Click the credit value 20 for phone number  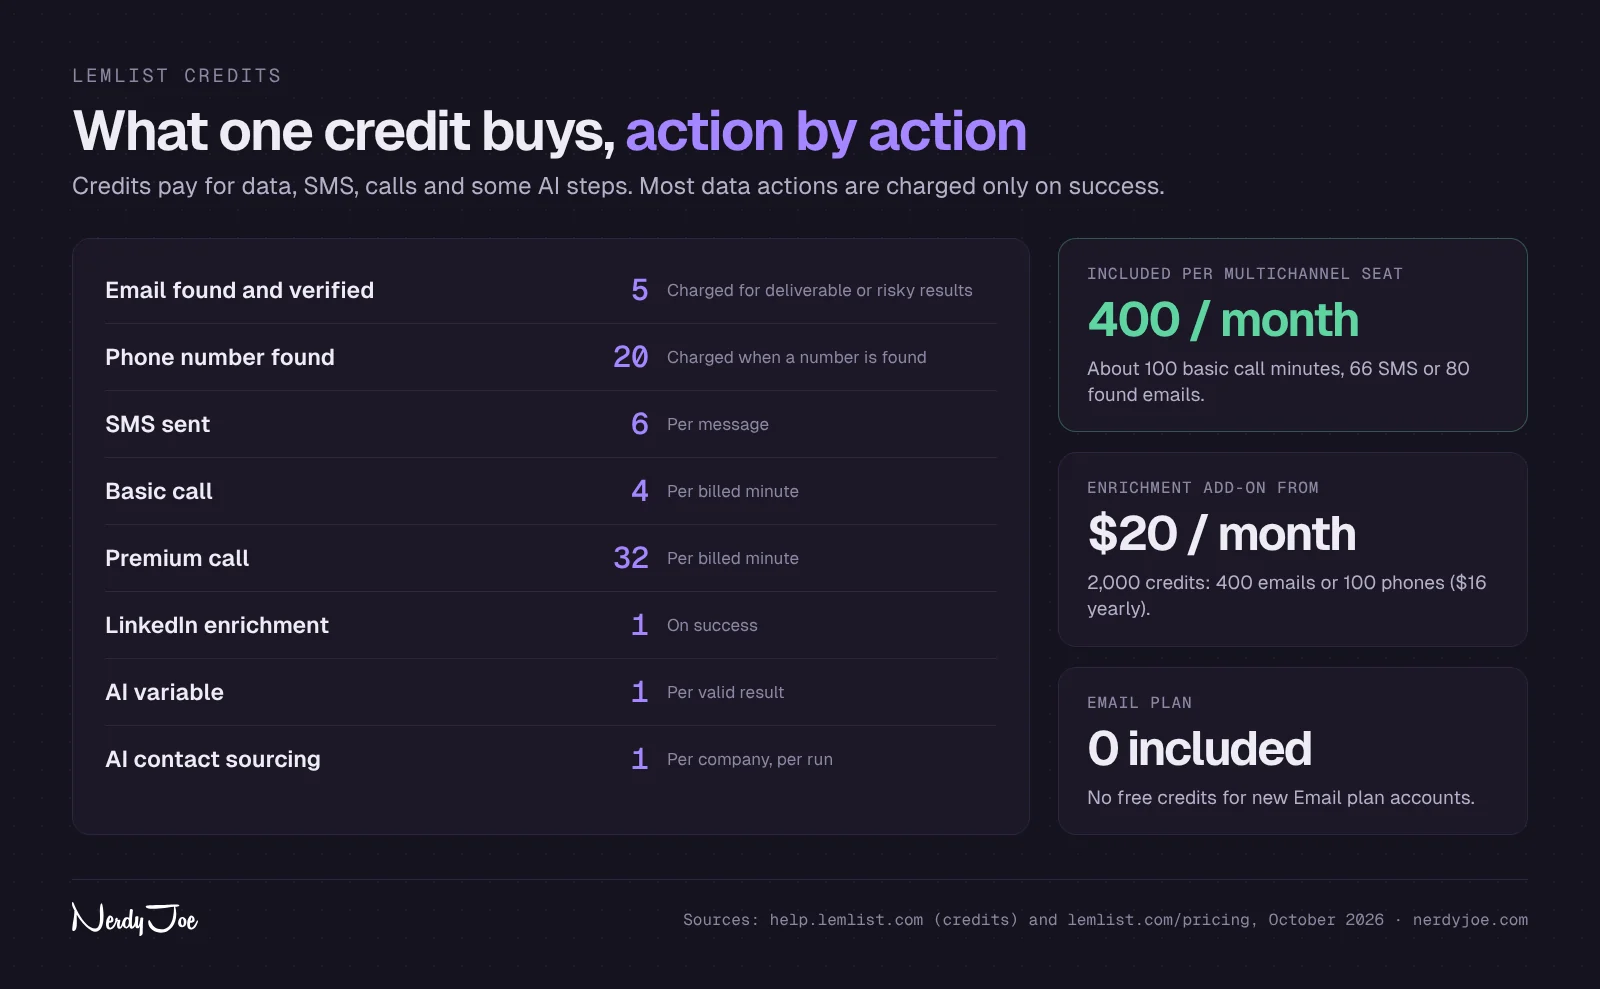[x=631, y=357]
